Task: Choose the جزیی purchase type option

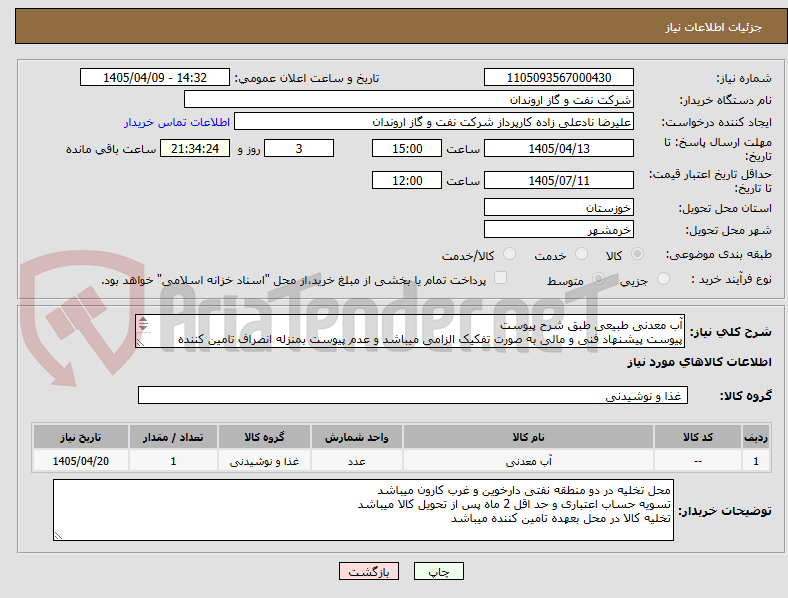Action: [x=663, y=279]
